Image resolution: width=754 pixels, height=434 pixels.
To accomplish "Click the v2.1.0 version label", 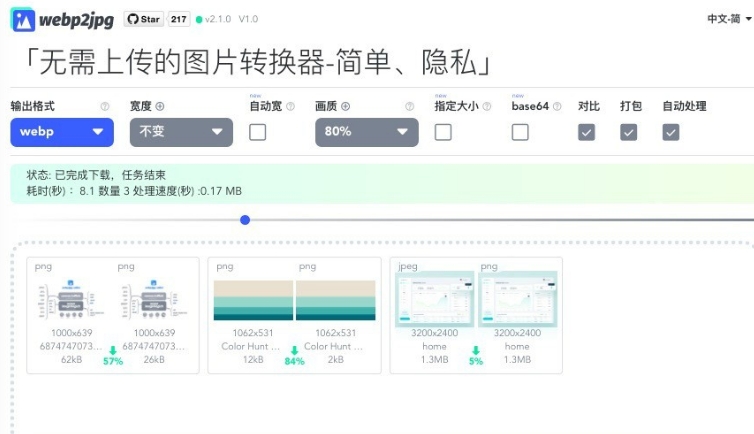I will [x=217, y=19].
